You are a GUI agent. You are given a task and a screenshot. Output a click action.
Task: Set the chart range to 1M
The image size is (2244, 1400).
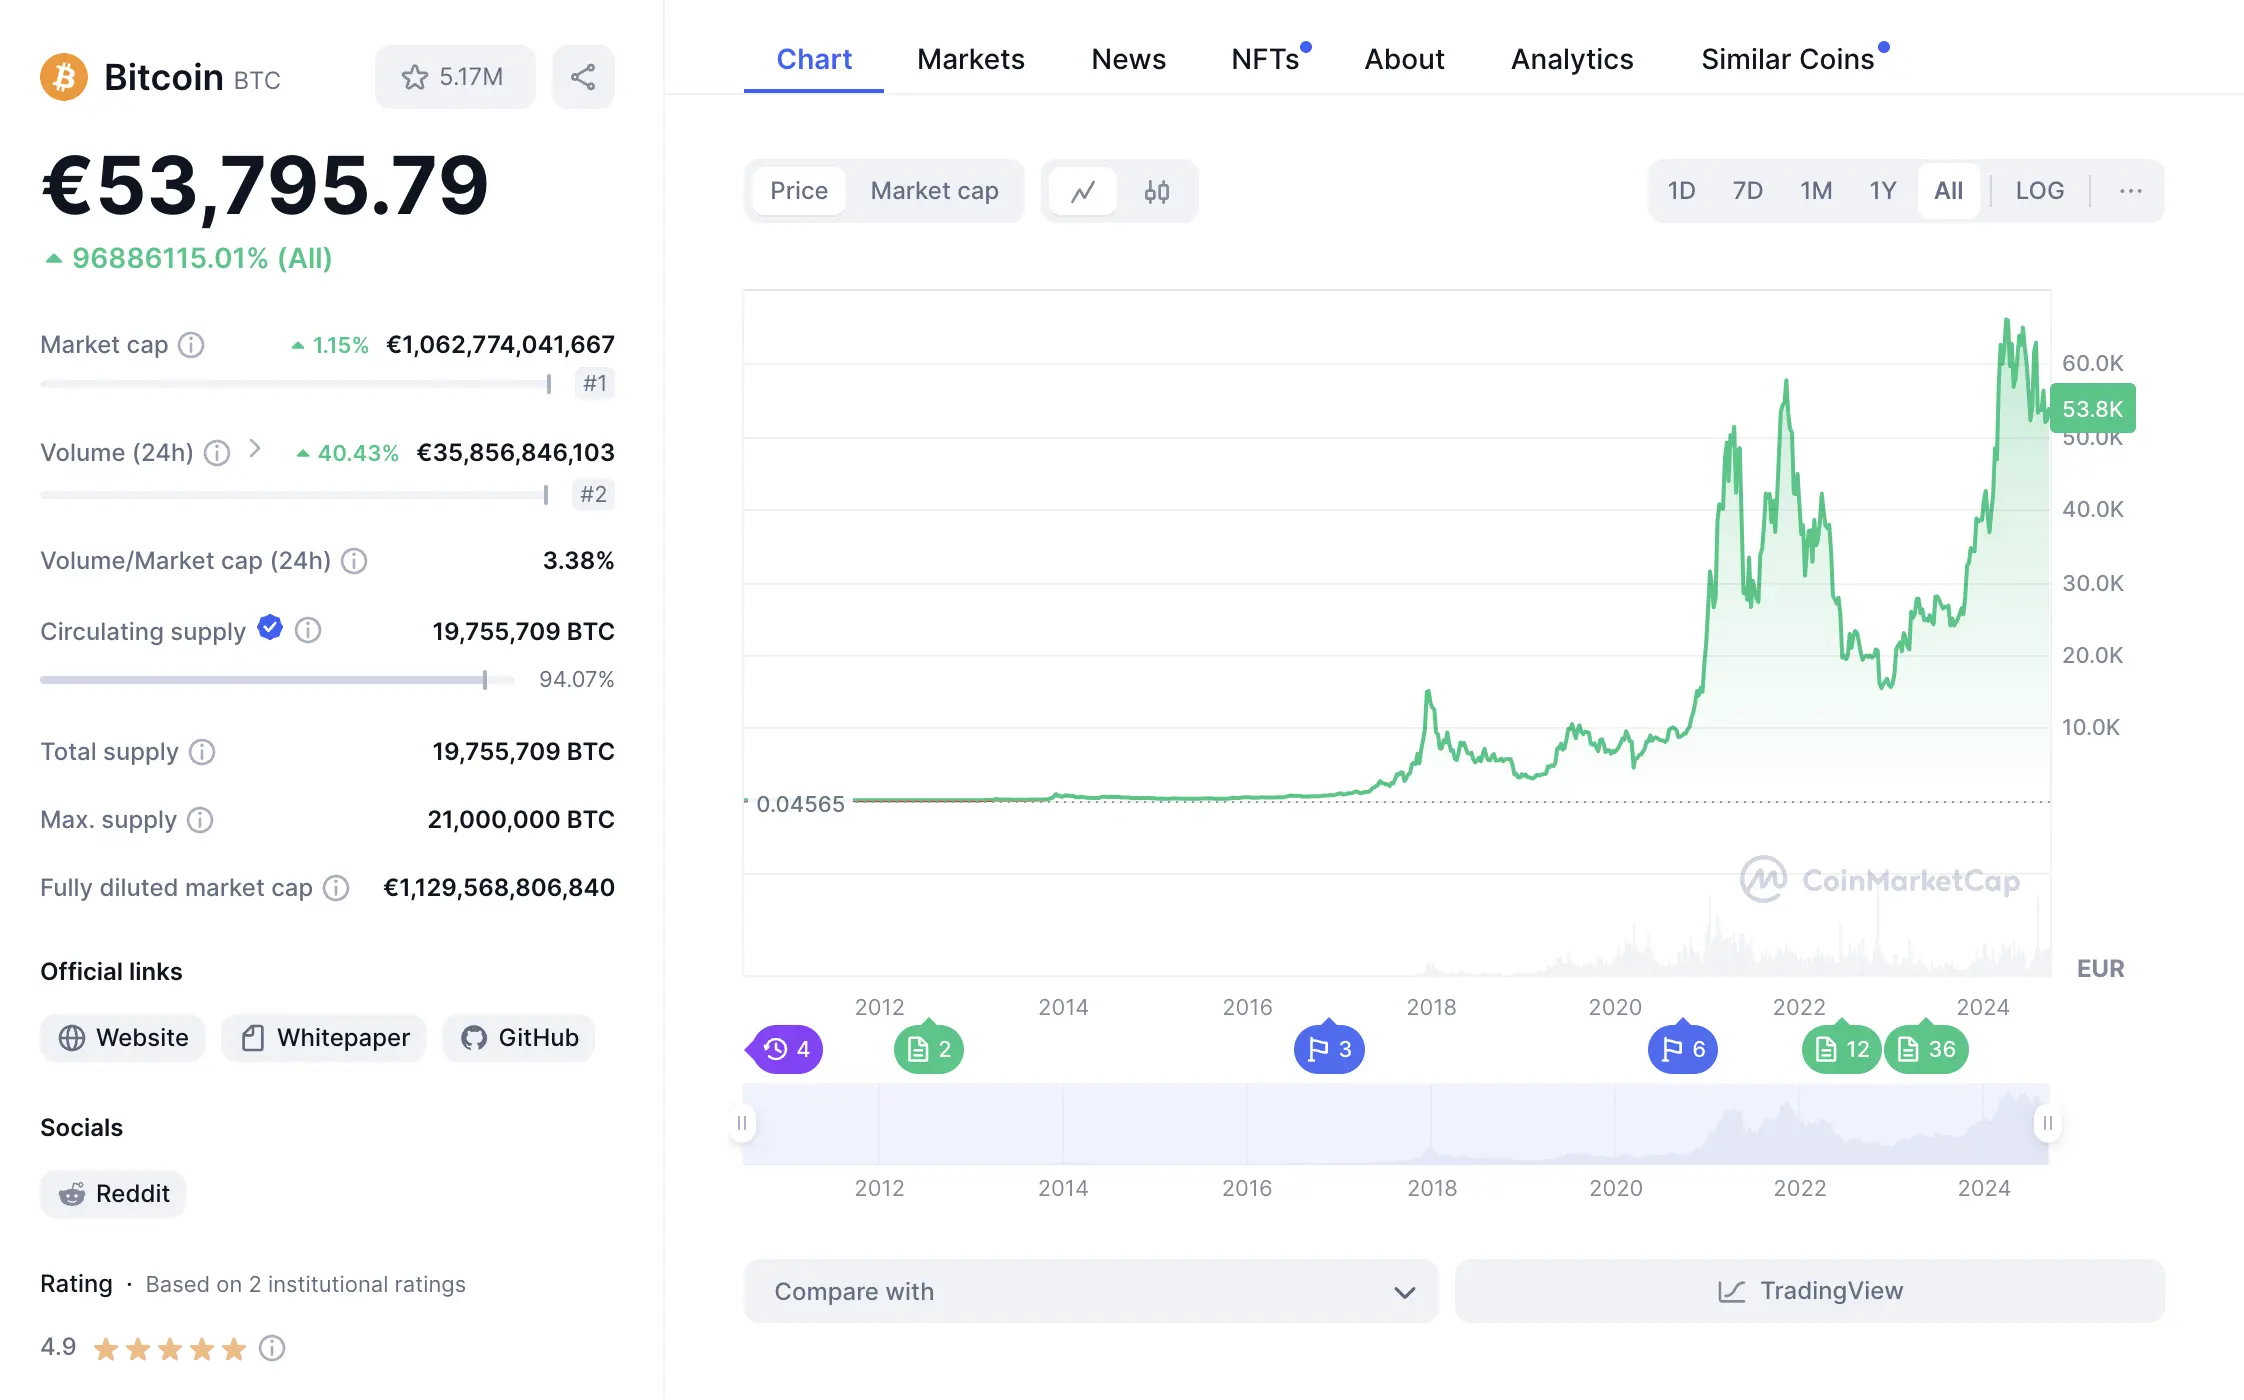[1816, 191]
